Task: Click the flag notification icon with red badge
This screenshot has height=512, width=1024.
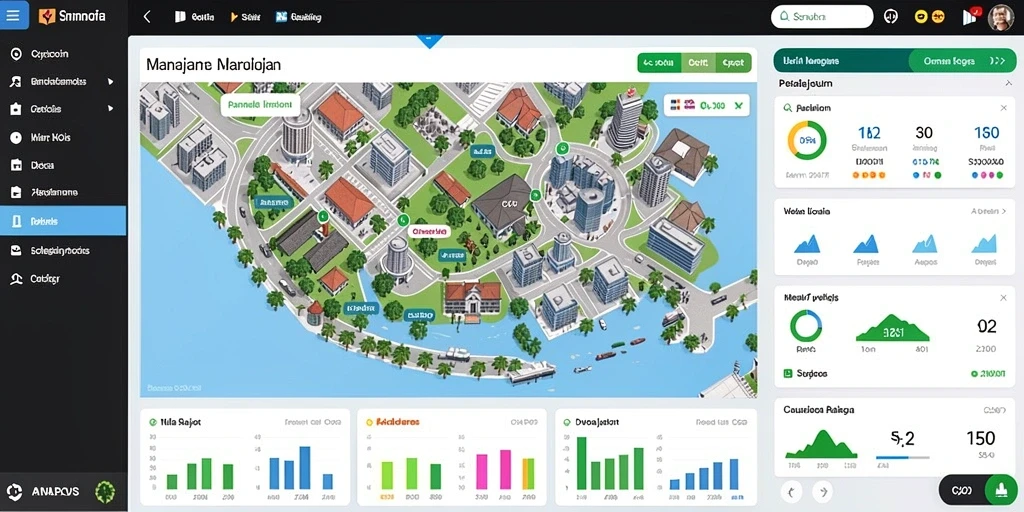Action: (971, 16)
